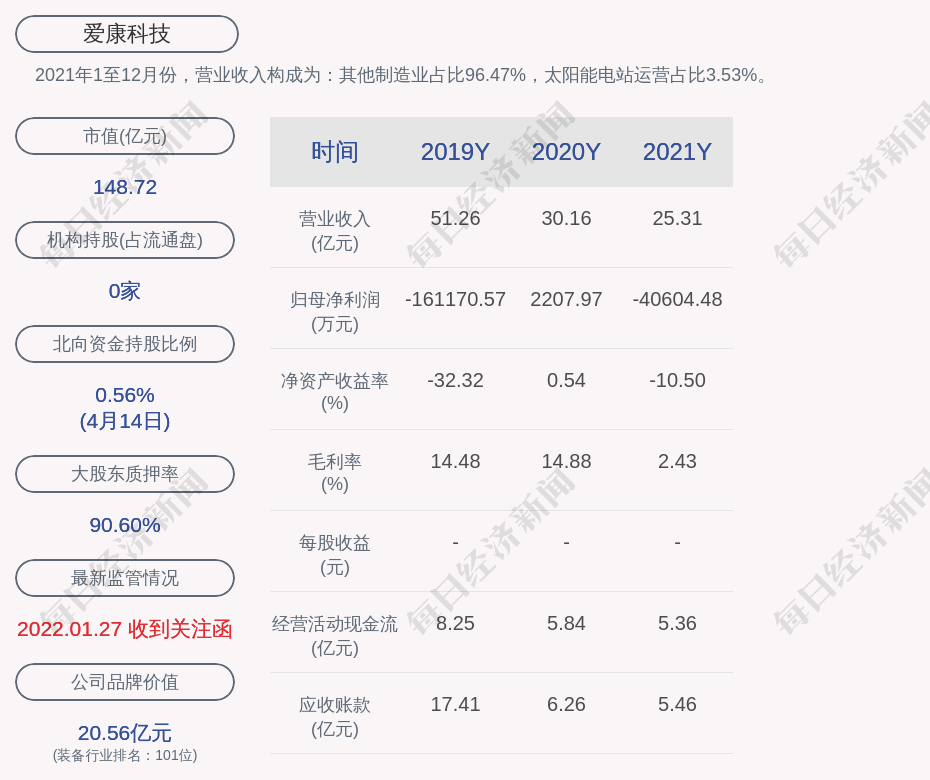Click the 公司品牌价值 label
The height and width of the screenshot is (780, 930).
(x=125, y=682)
